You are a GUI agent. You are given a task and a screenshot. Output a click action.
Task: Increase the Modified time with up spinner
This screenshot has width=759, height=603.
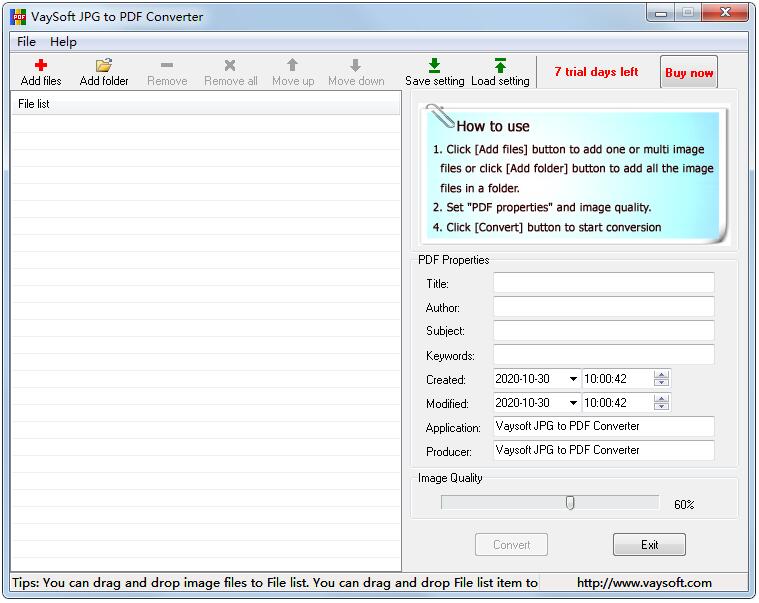[x=661, y=399]
